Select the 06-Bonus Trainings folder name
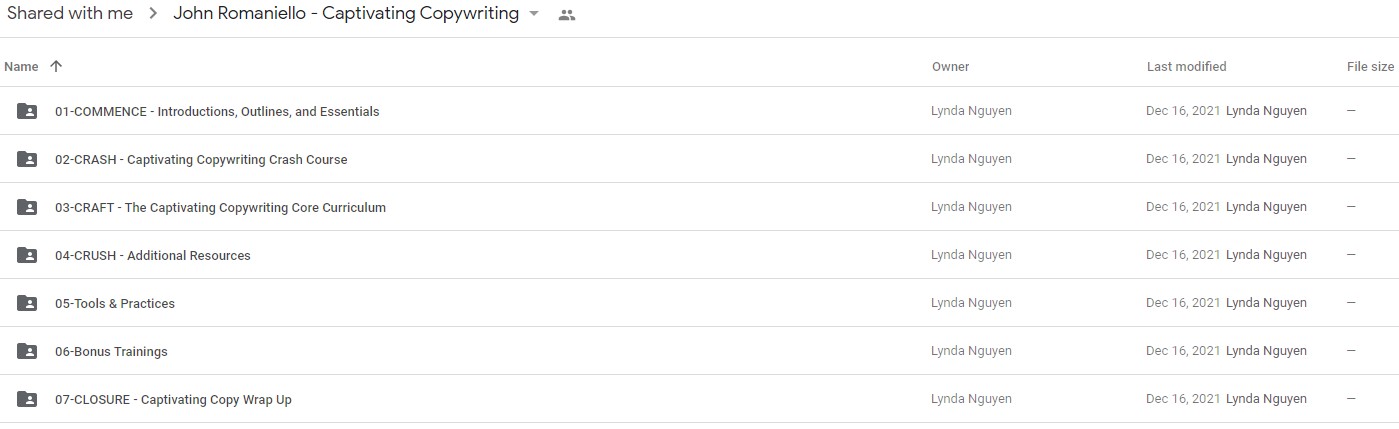Viewport: 1399px width, 429px height. coord(111,351)
